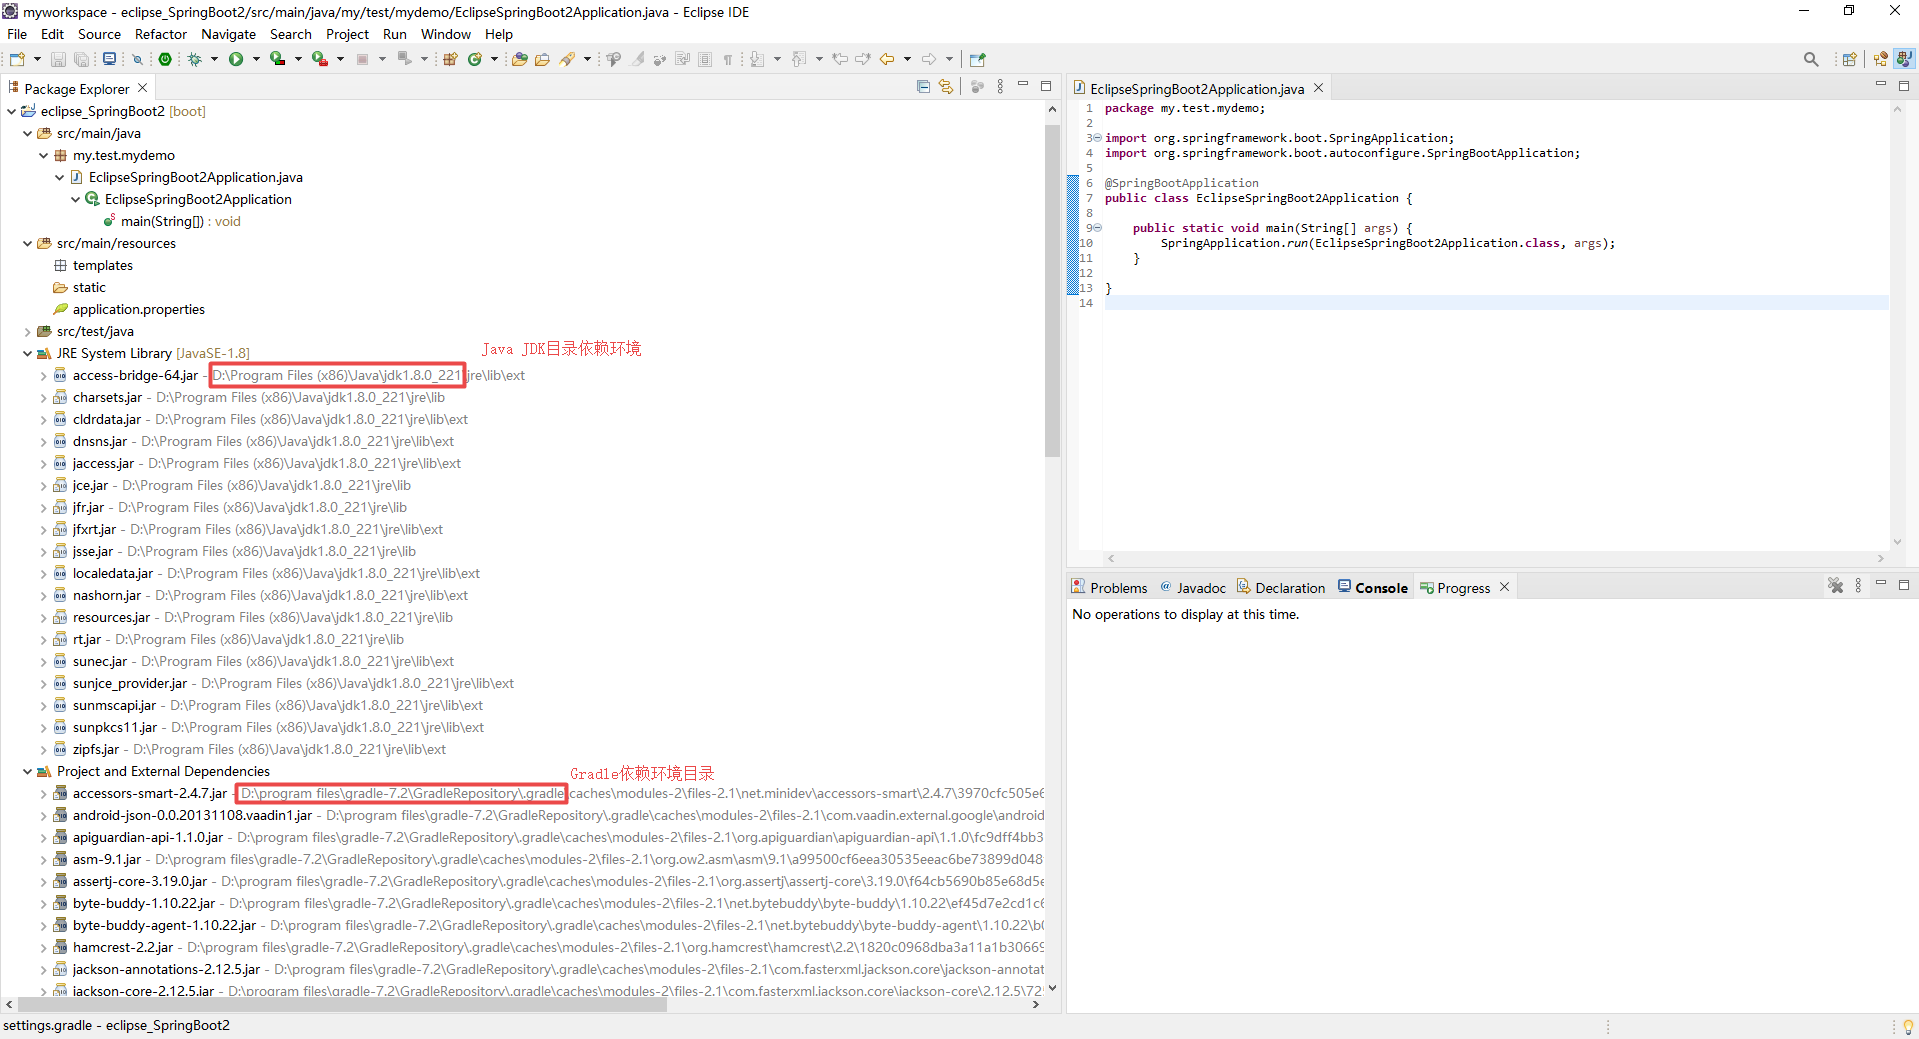Expand the src/test/java folder
Screen dimensions: 1919x1039
[27, 331]
